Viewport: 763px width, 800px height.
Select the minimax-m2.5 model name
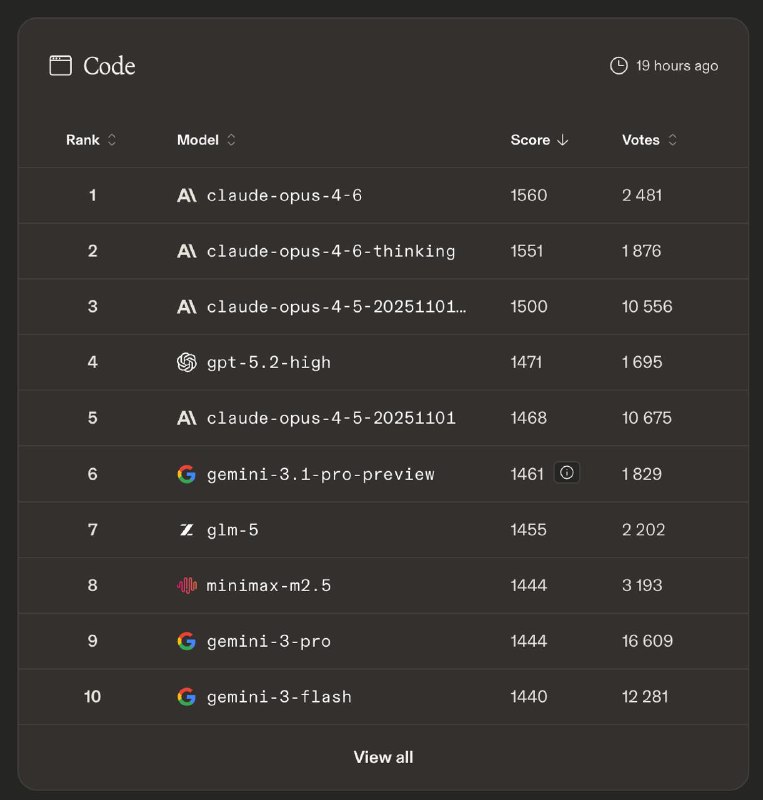click(268, 586)
